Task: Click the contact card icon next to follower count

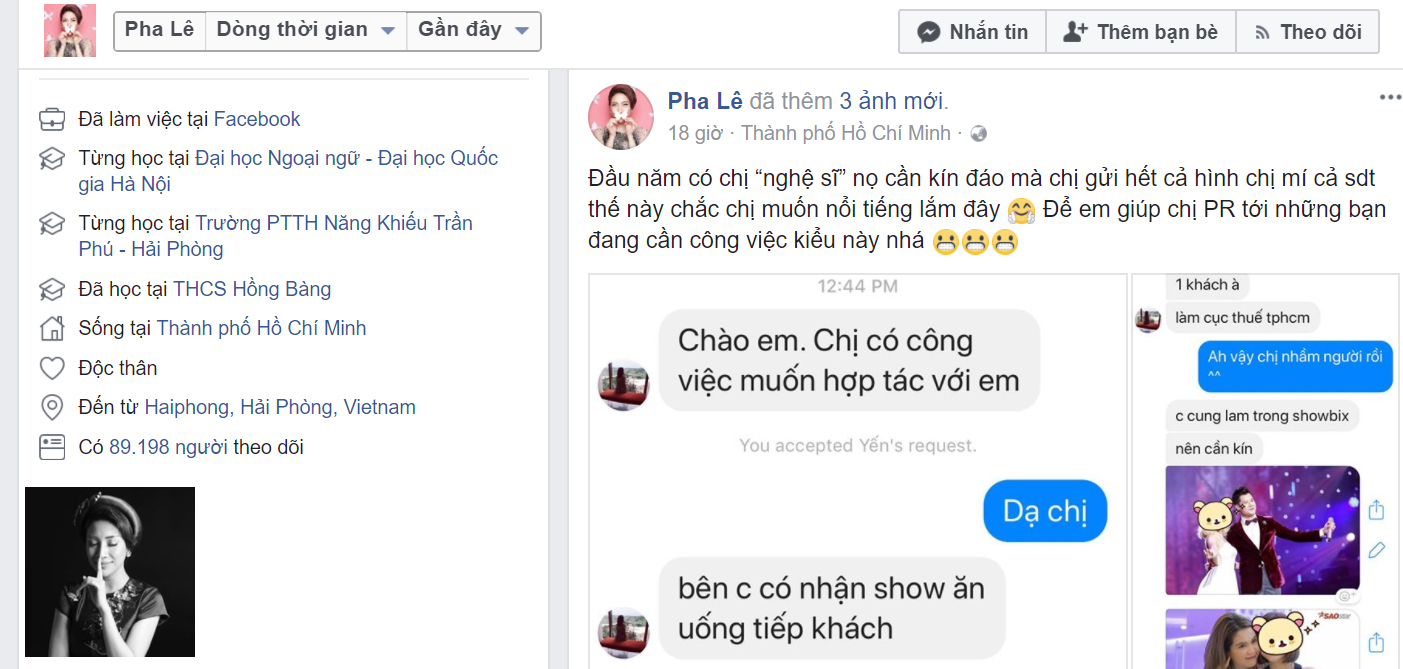Action: click(52, 447)
